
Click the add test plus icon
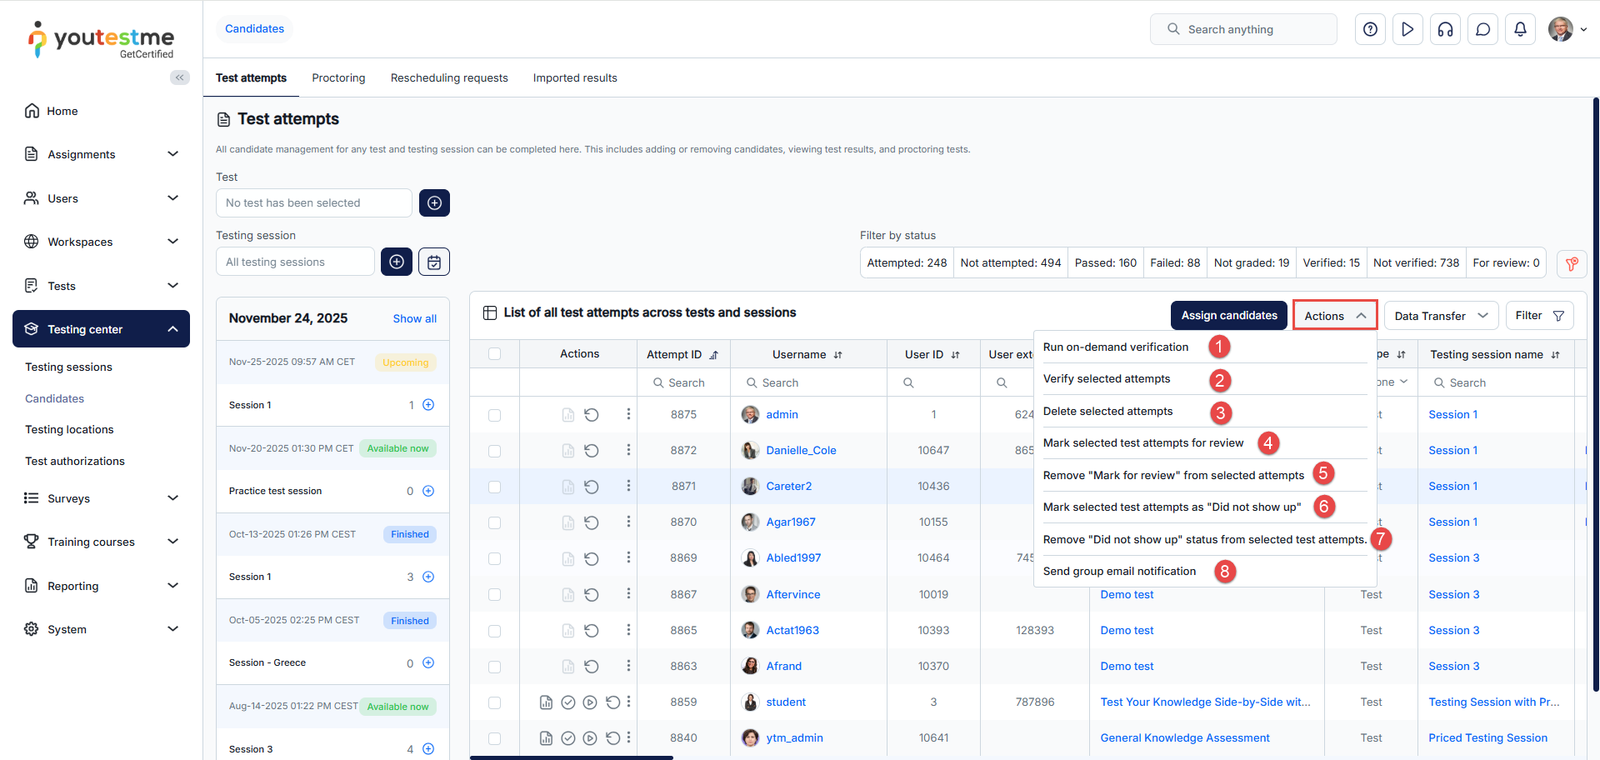[434, 203]
